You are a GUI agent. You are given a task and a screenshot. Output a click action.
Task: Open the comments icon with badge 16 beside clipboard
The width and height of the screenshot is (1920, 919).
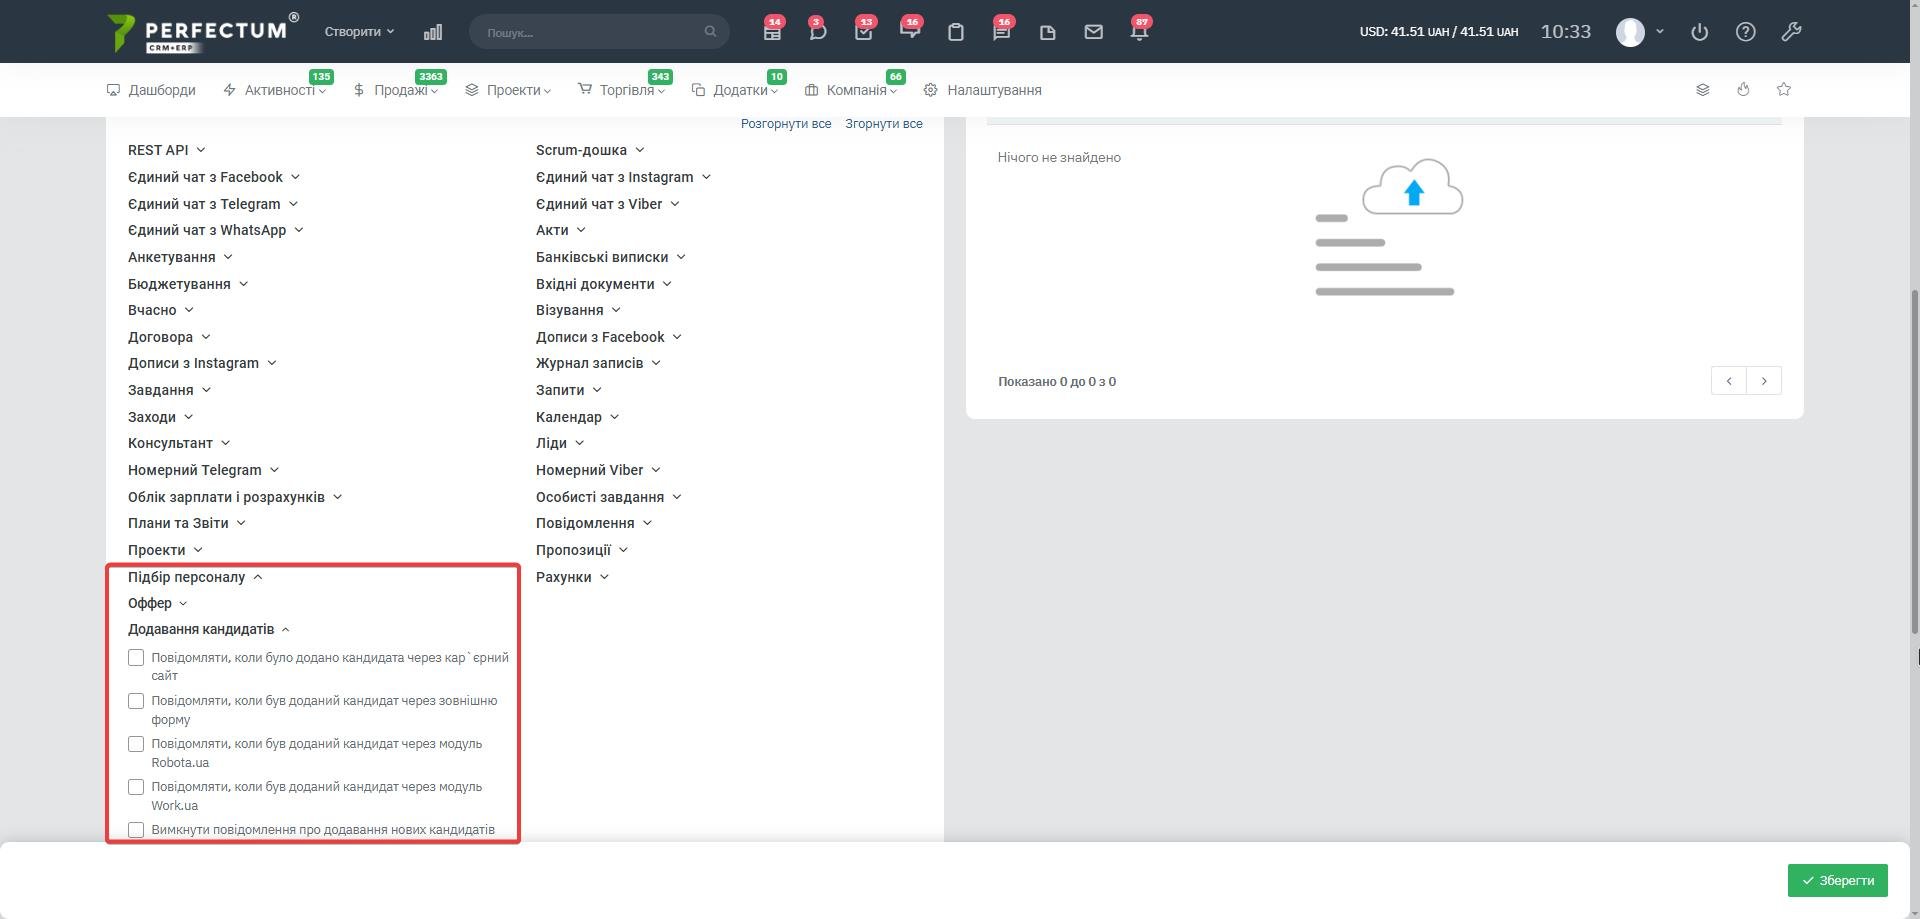[x=910, y=32]
